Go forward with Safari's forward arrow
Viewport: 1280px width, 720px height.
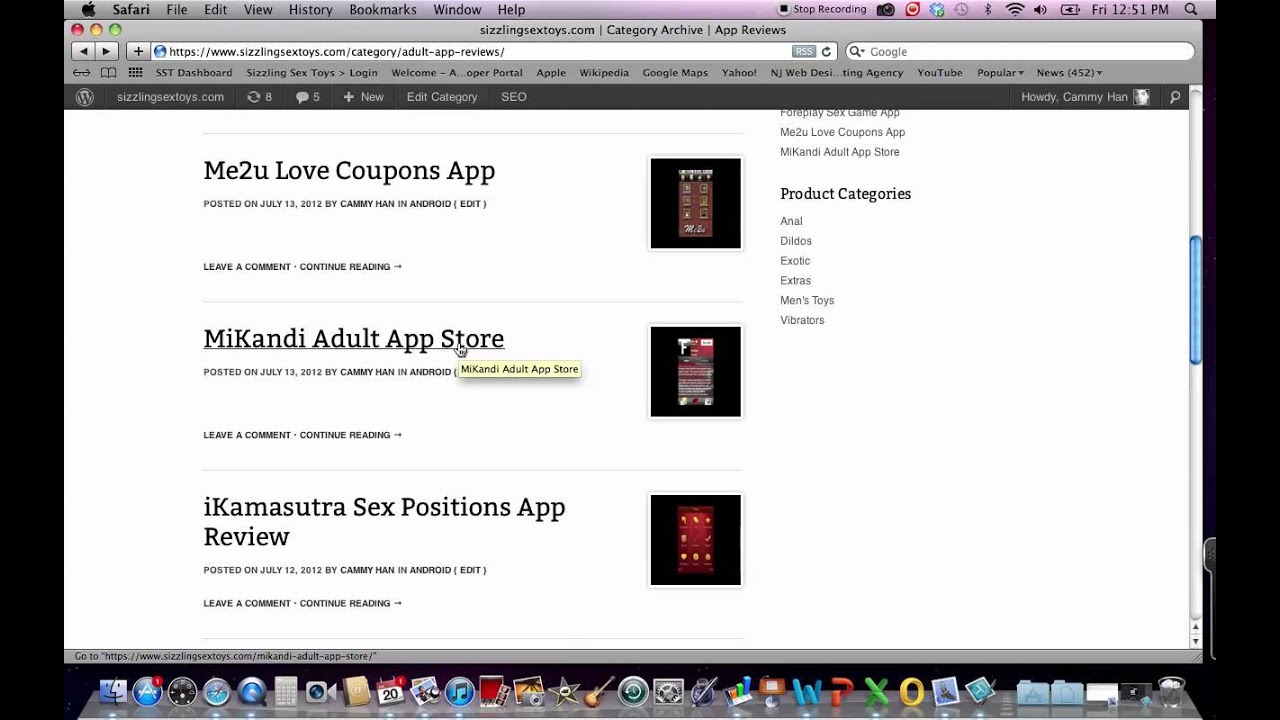(x=106, y=51)
